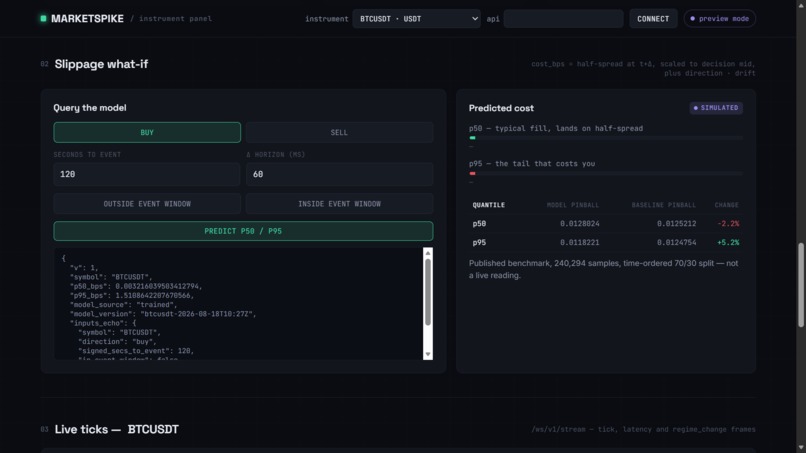Choose OUTSIDE EVENT WINDOW option

tap(147, 204)
